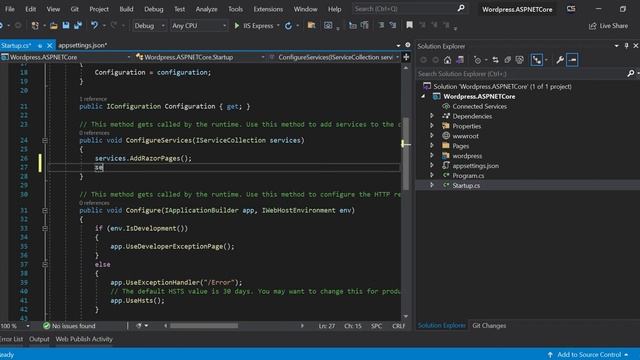Click the Solution Explorer search magnifier icon

(631, 73)
